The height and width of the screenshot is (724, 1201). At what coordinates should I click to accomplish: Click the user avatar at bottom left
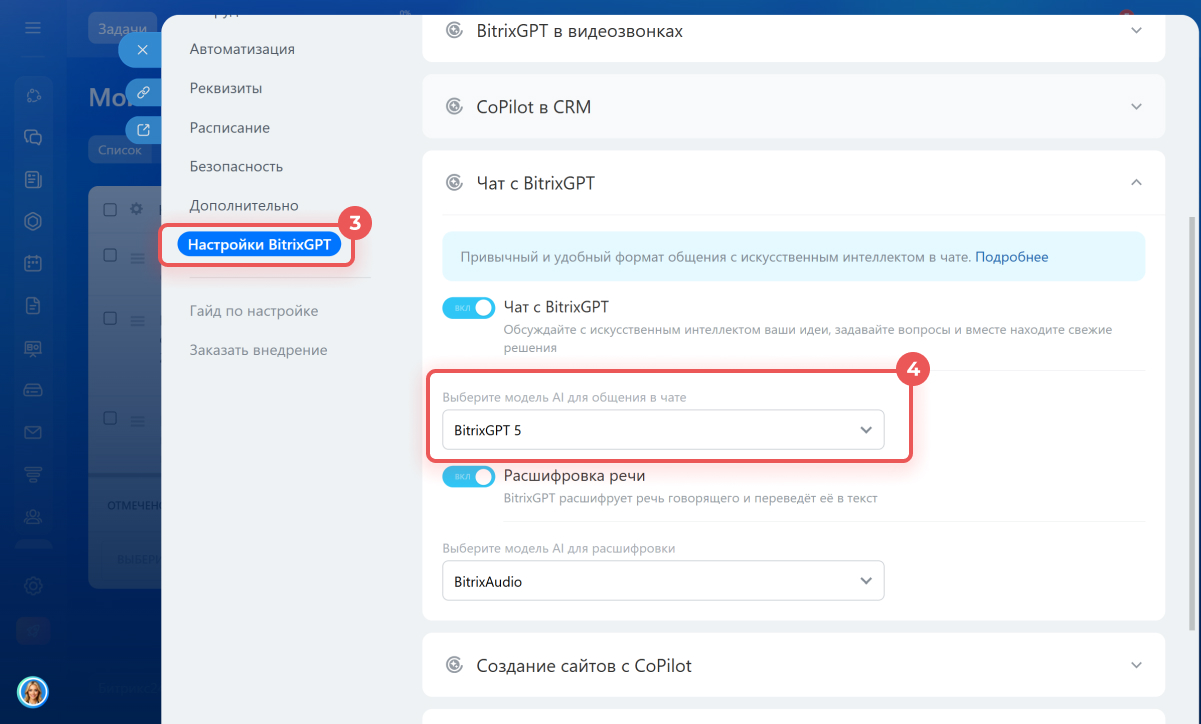(x=33, y=691)
